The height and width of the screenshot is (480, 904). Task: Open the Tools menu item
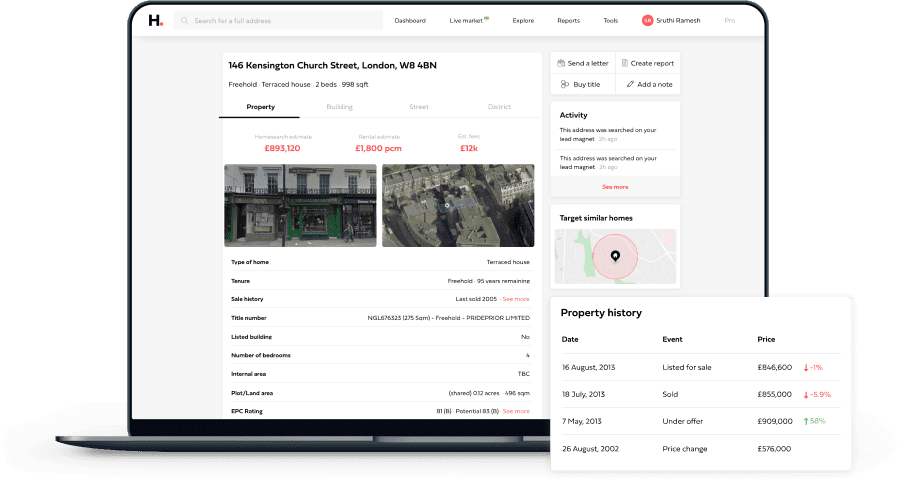tap(610, 20)
